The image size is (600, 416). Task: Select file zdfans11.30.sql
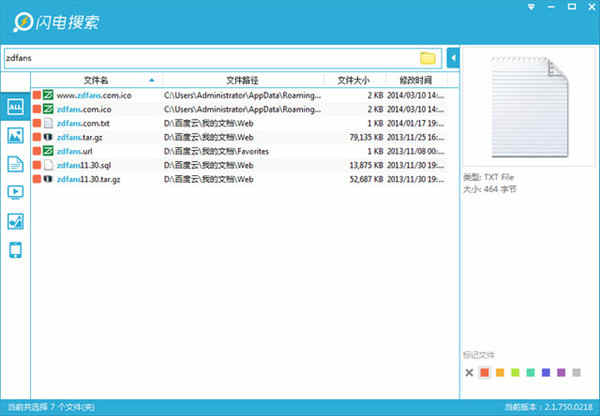84,165
